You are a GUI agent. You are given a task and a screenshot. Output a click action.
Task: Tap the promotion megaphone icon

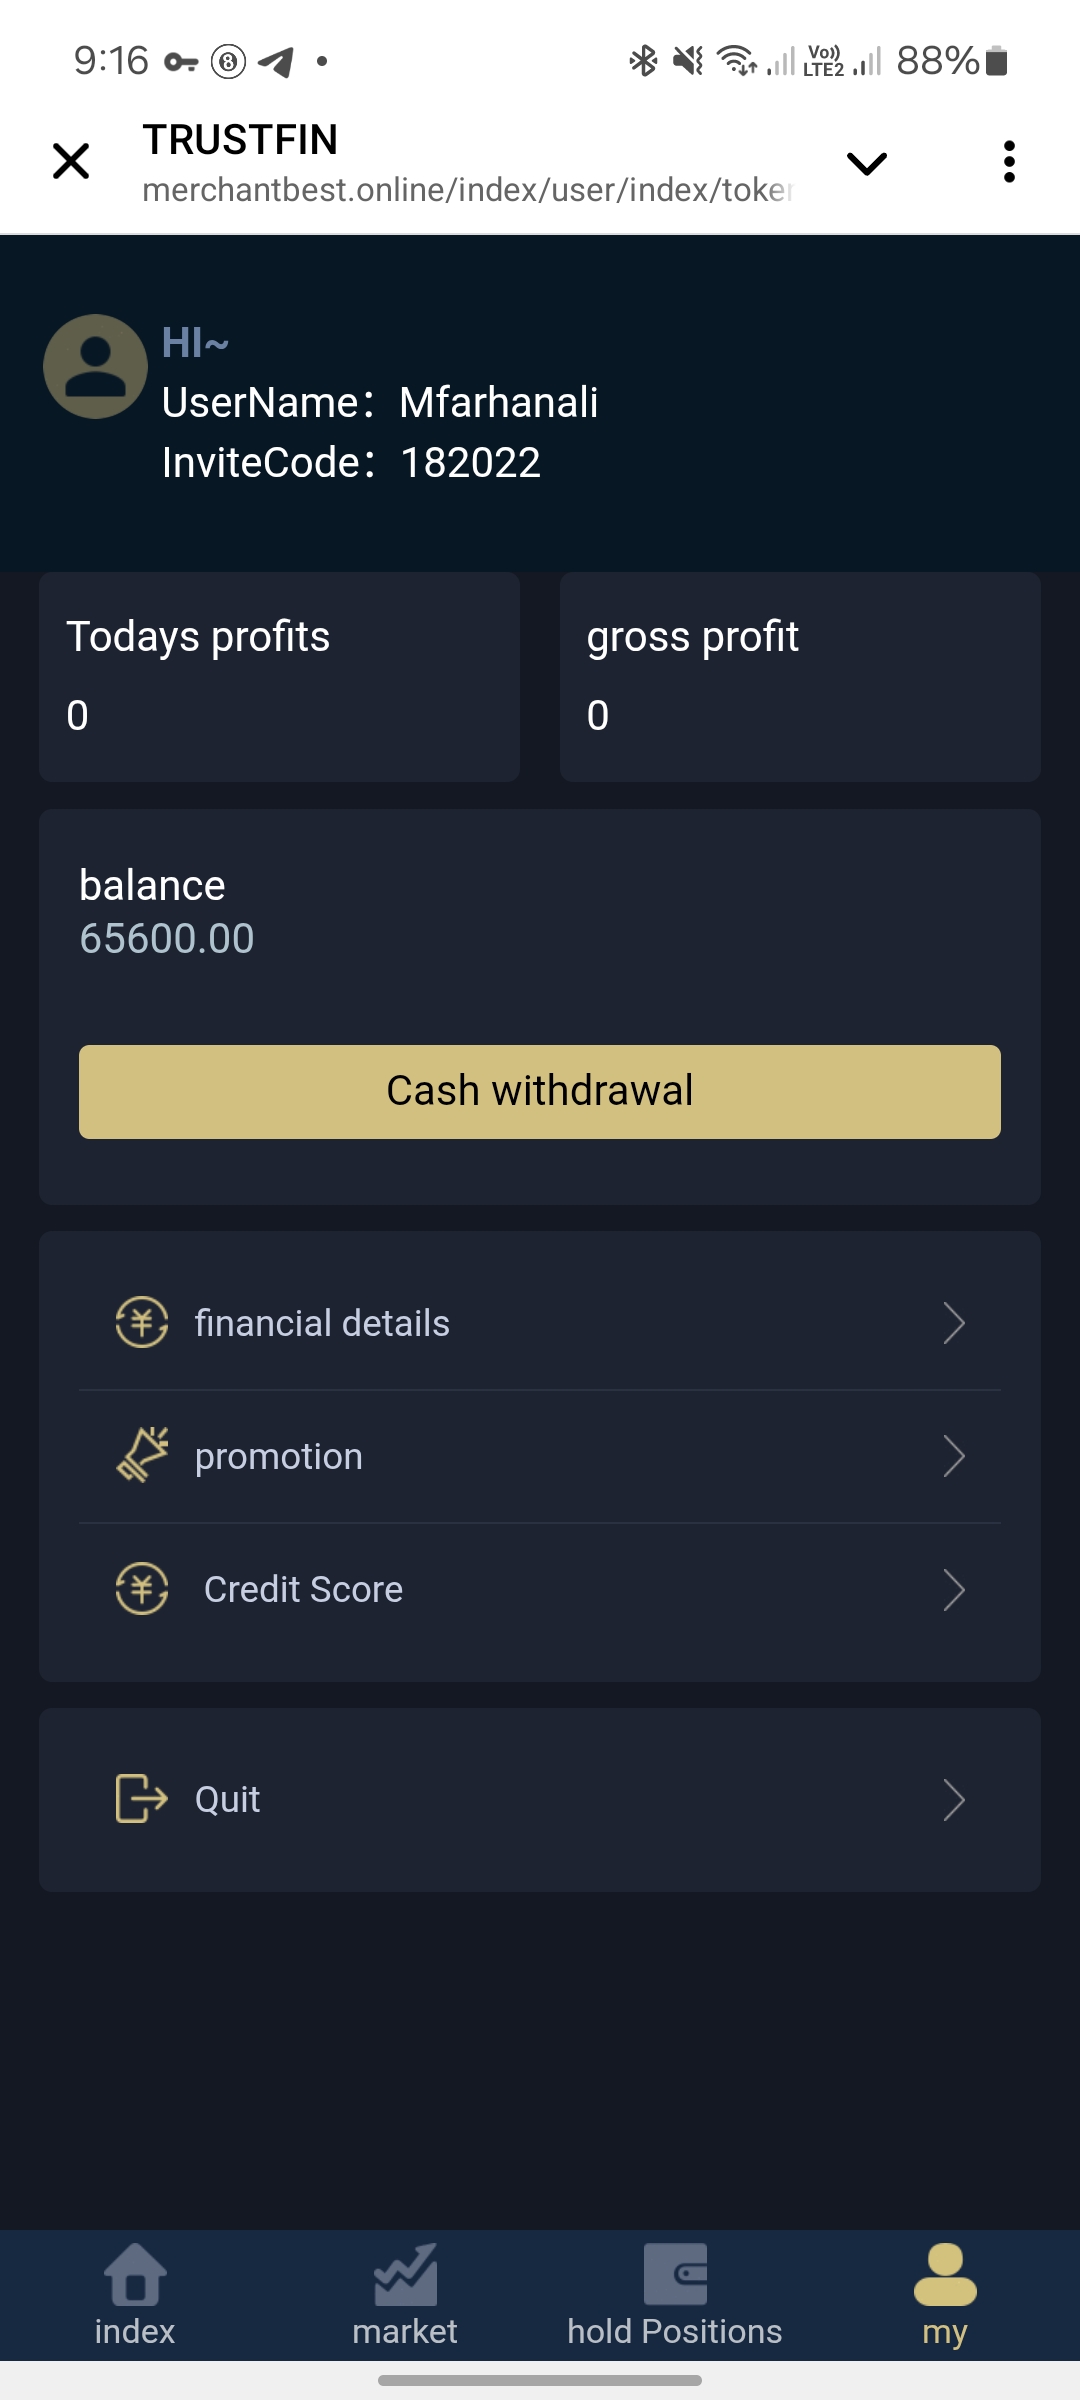pos(141,1455)
